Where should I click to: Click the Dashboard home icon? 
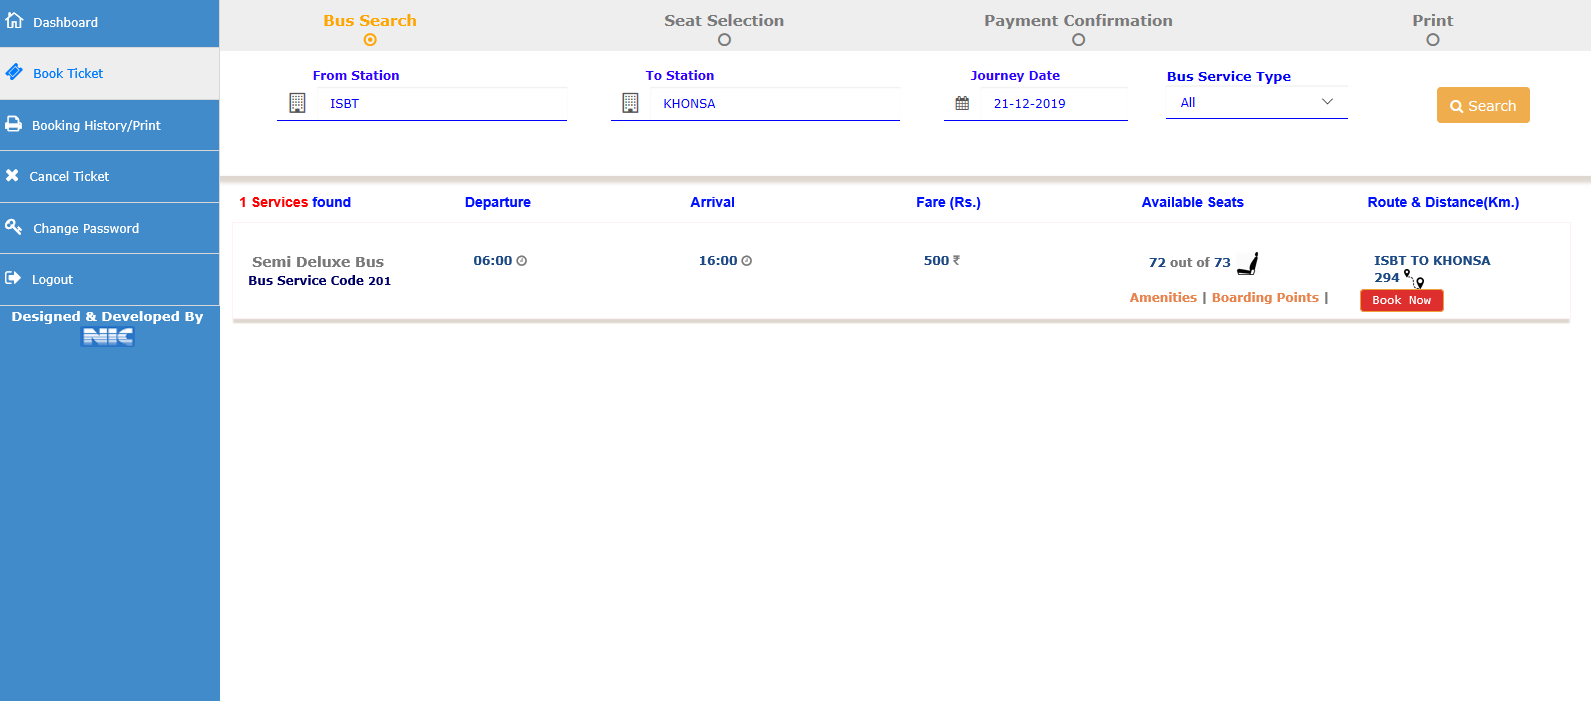click(14, 21)
